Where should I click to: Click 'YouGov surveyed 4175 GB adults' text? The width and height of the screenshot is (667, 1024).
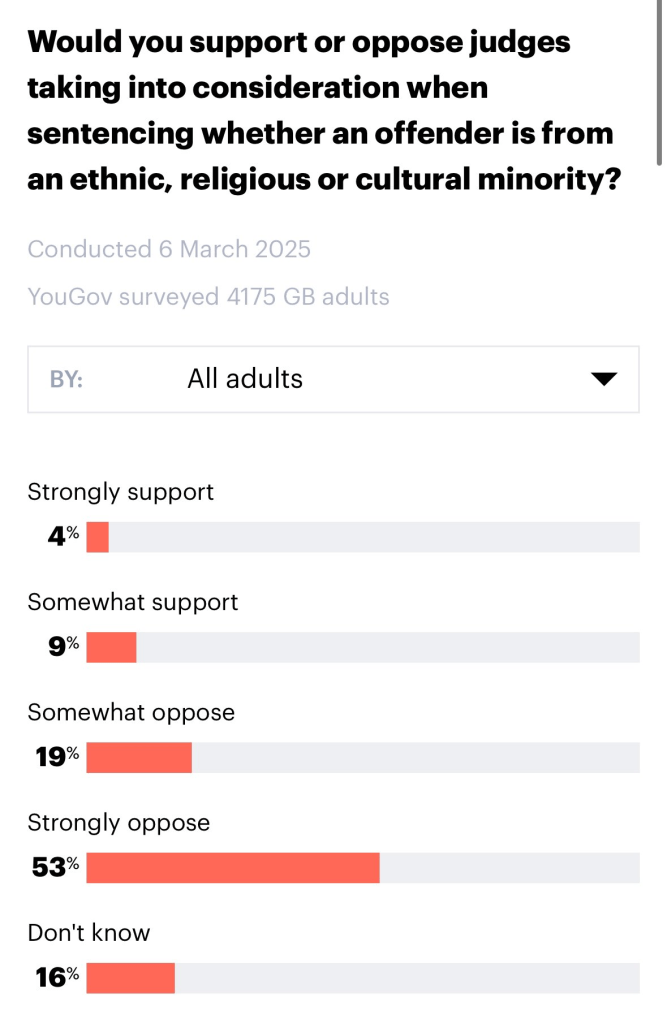[208, 297]
